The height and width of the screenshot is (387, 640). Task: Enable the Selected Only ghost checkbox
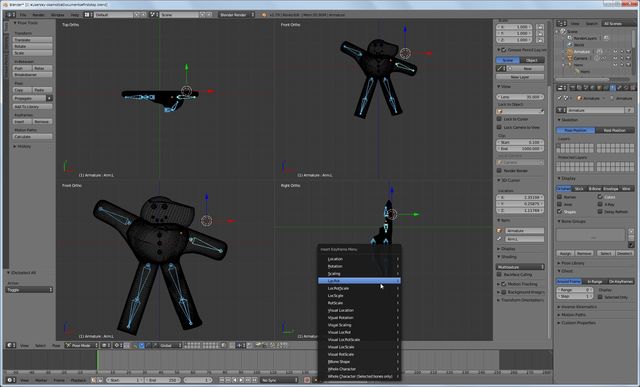(x=600, y=297)
